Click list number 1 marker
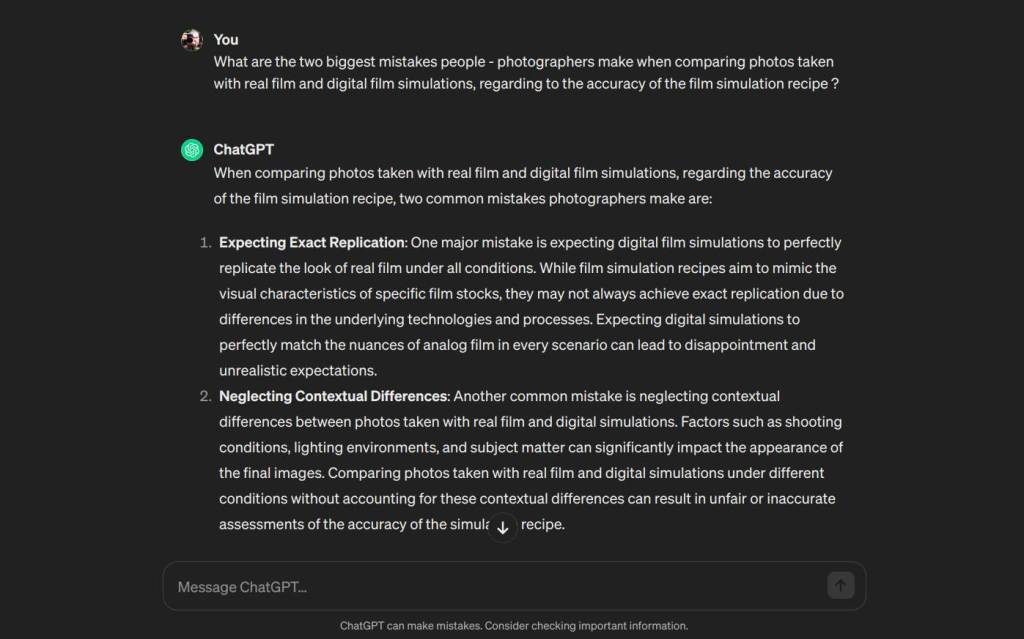1024x639 pixels. [206, 242]
